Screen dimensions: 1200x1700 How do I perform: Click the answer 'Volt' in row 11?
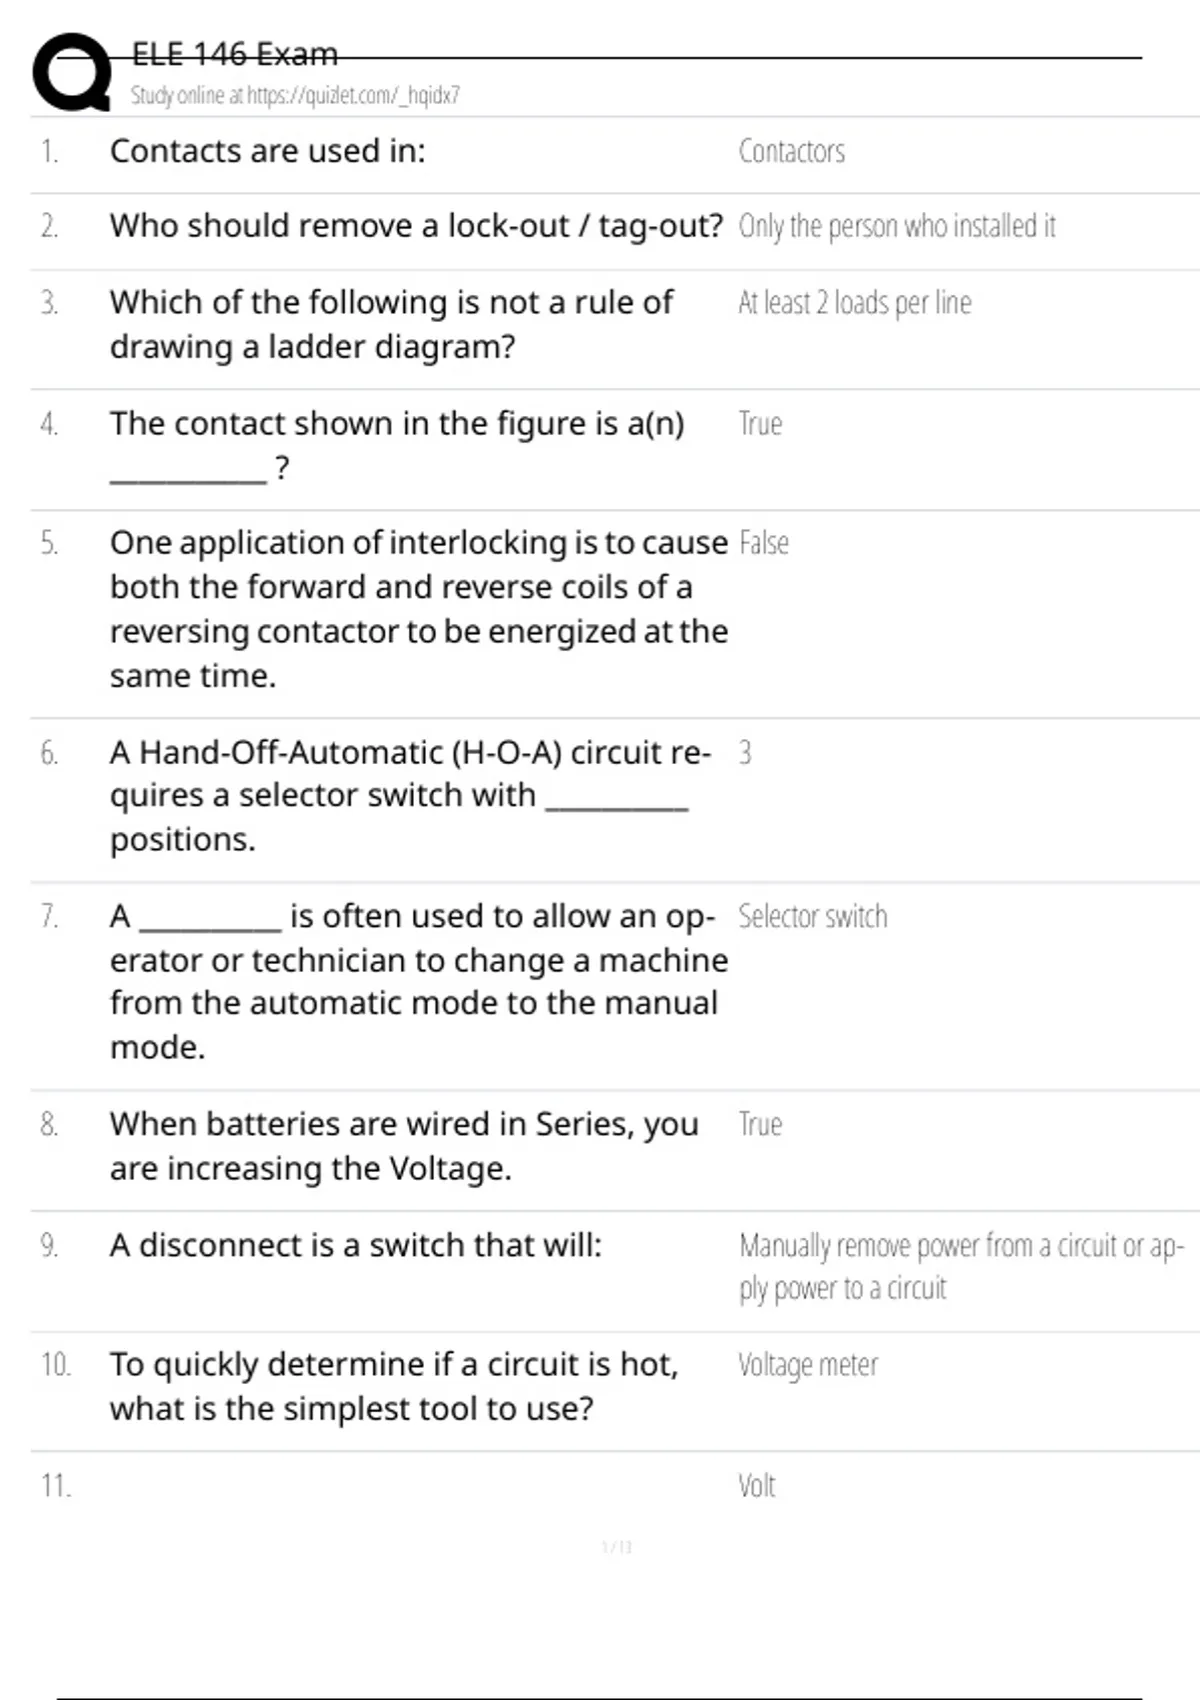point(757,1485)
